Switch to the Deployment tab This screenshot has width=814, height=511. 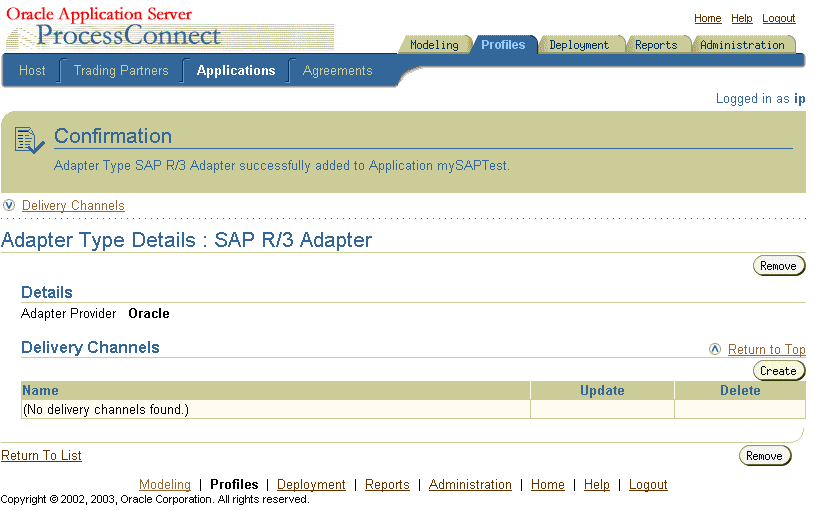click(579, 45)
